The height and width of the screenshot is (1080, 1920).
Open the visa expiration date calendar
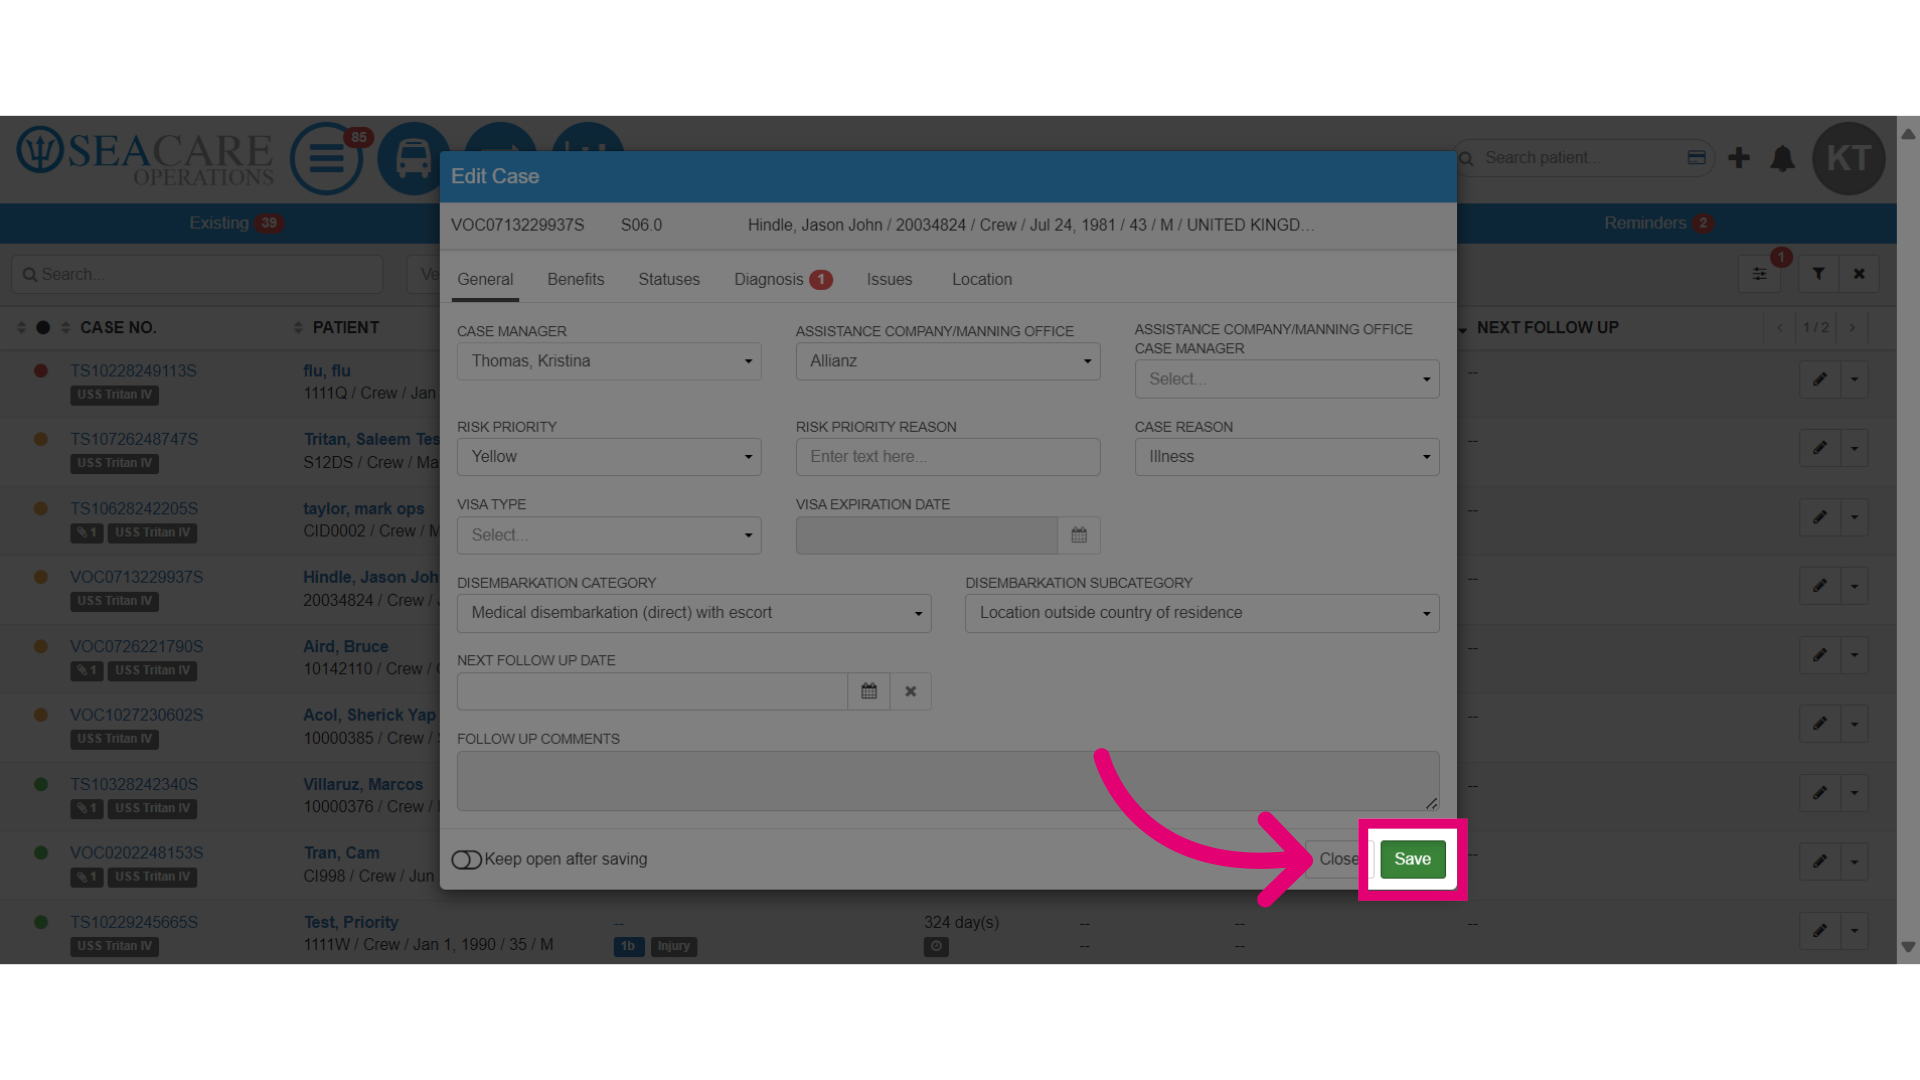point(1079,535)
